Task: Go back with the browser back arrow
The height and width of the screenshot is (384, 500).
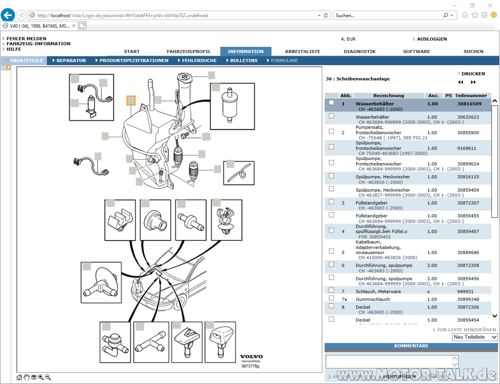Action: (8, 15)
